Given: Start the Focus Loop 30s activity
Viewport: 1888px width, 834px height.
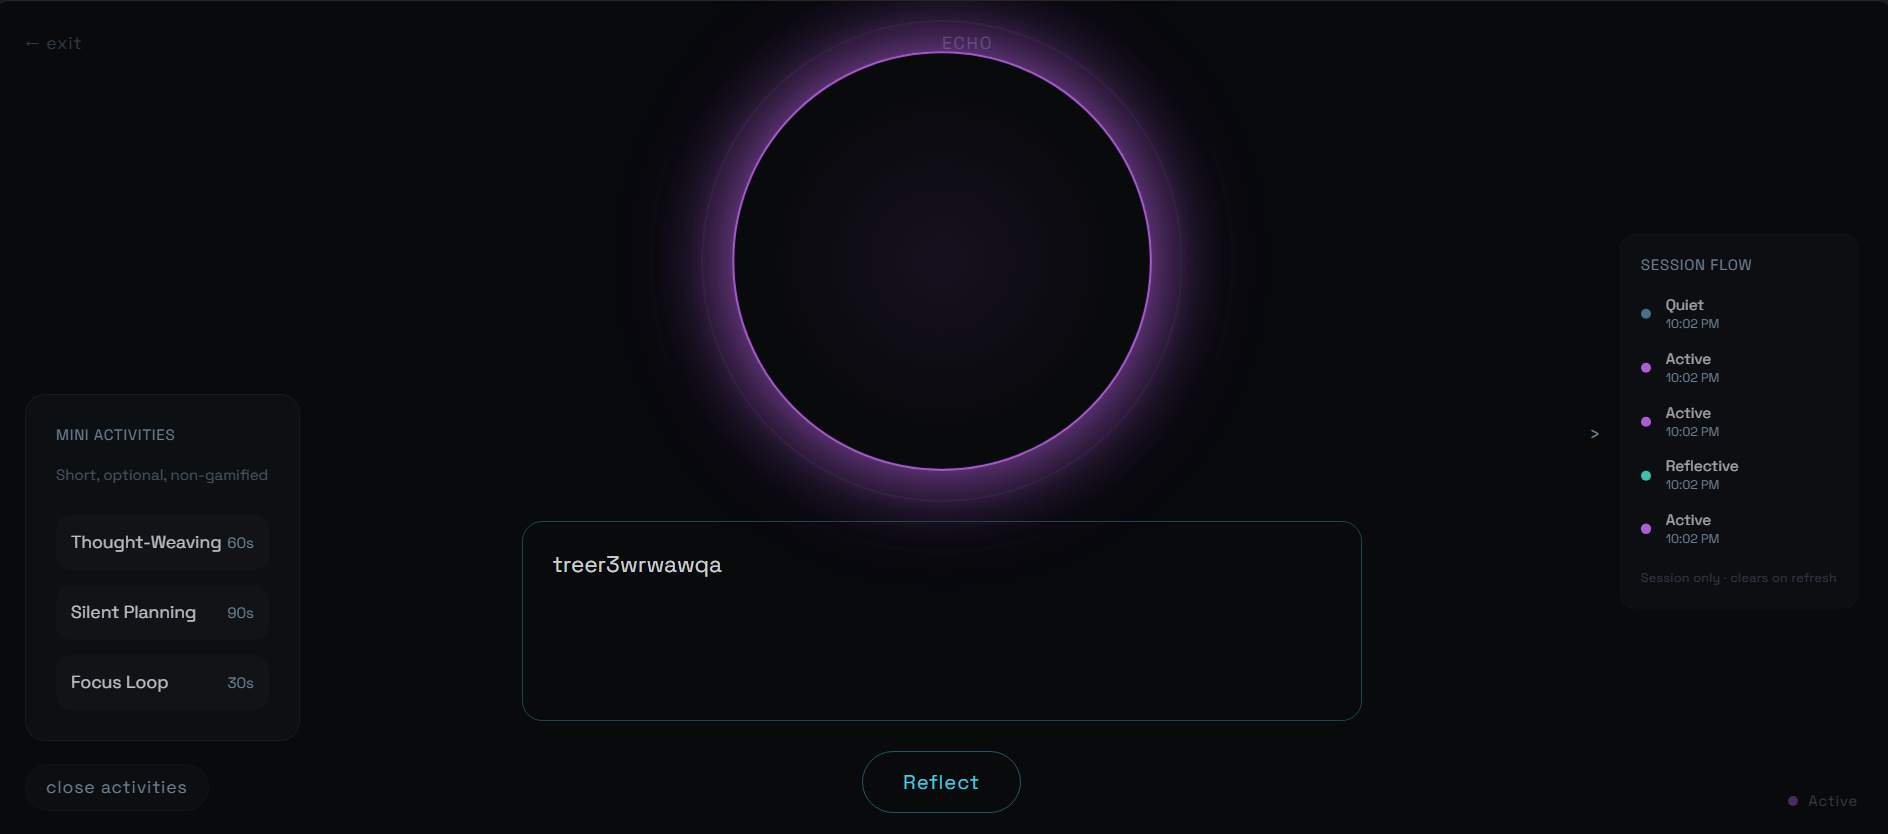Looking at the screenshot, I should click(x=162, y=682).
